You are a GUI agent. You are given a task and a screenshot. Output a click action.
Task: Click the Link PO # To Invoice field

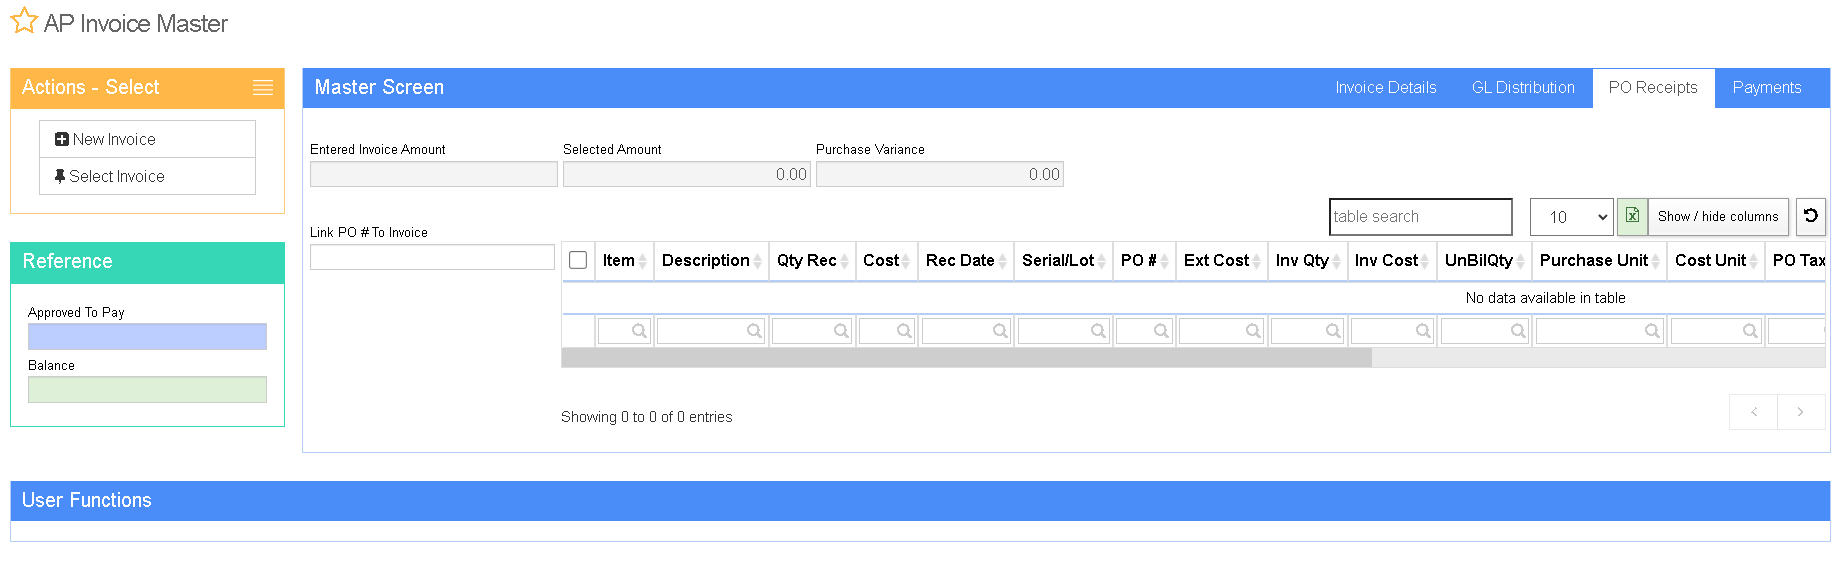pyautogui.click(x=432, y=258)
